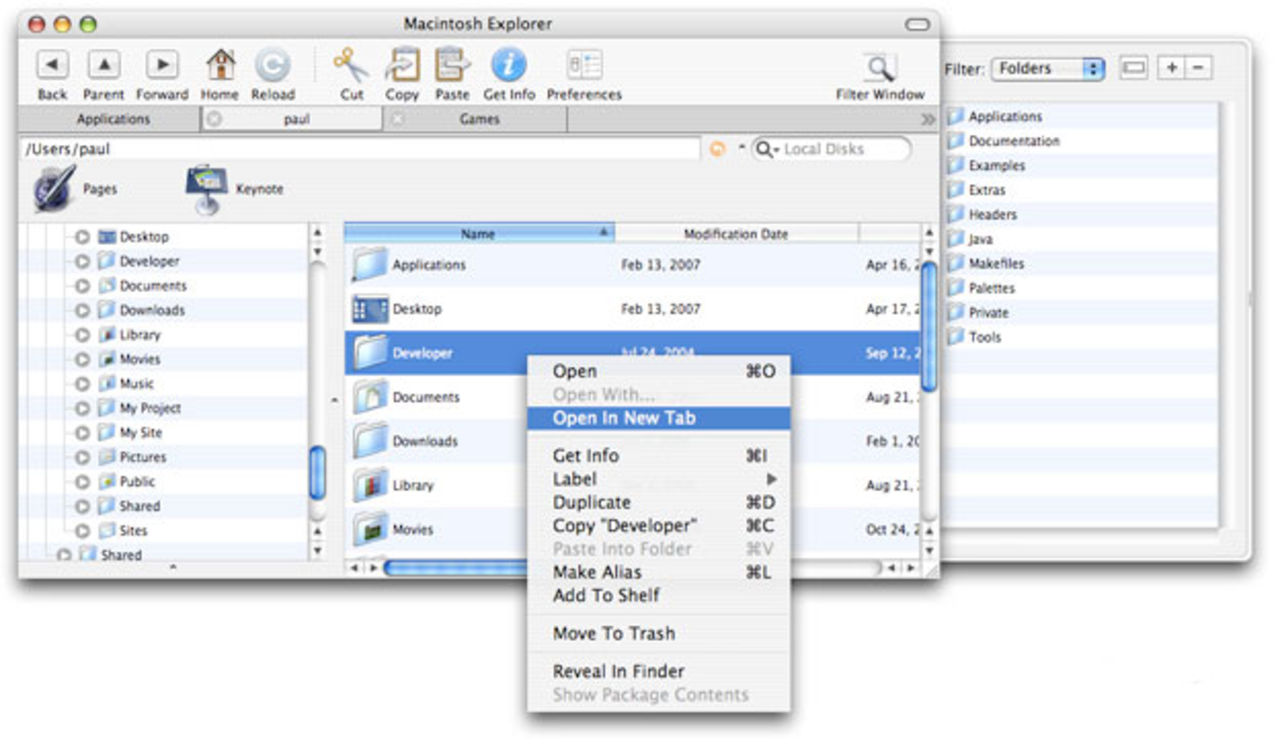Click the Home toolbar icon
Viewport: 1280px width, 745px height.
[x=220, y=66]
